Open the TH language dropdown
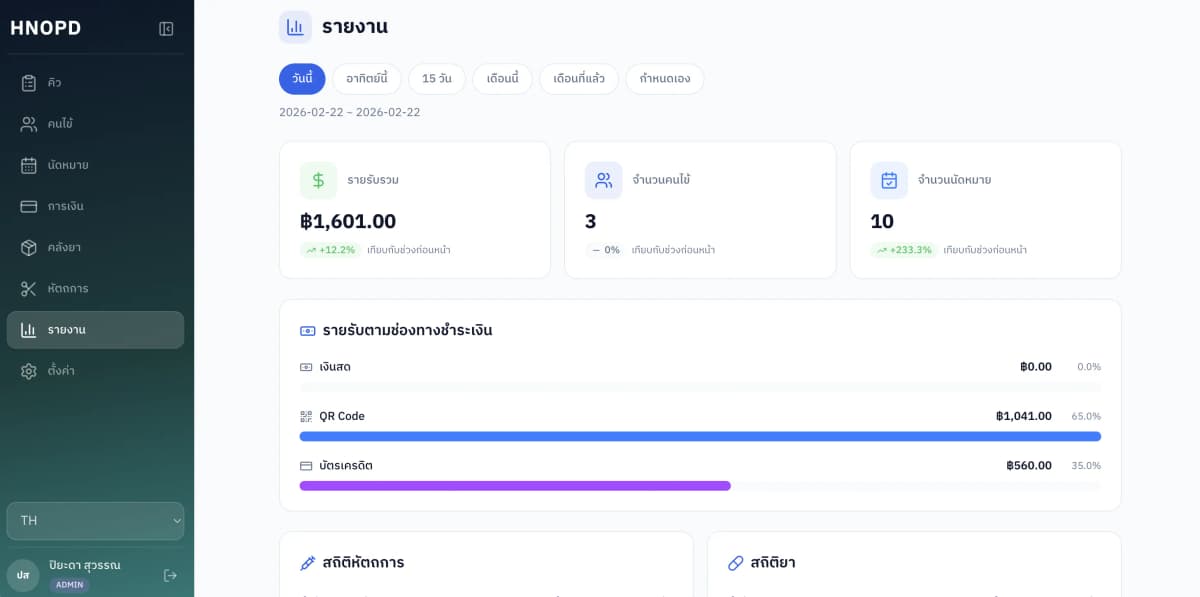Screen dimensions: 1200x597 pyautogui.click(x=95, y=521)
